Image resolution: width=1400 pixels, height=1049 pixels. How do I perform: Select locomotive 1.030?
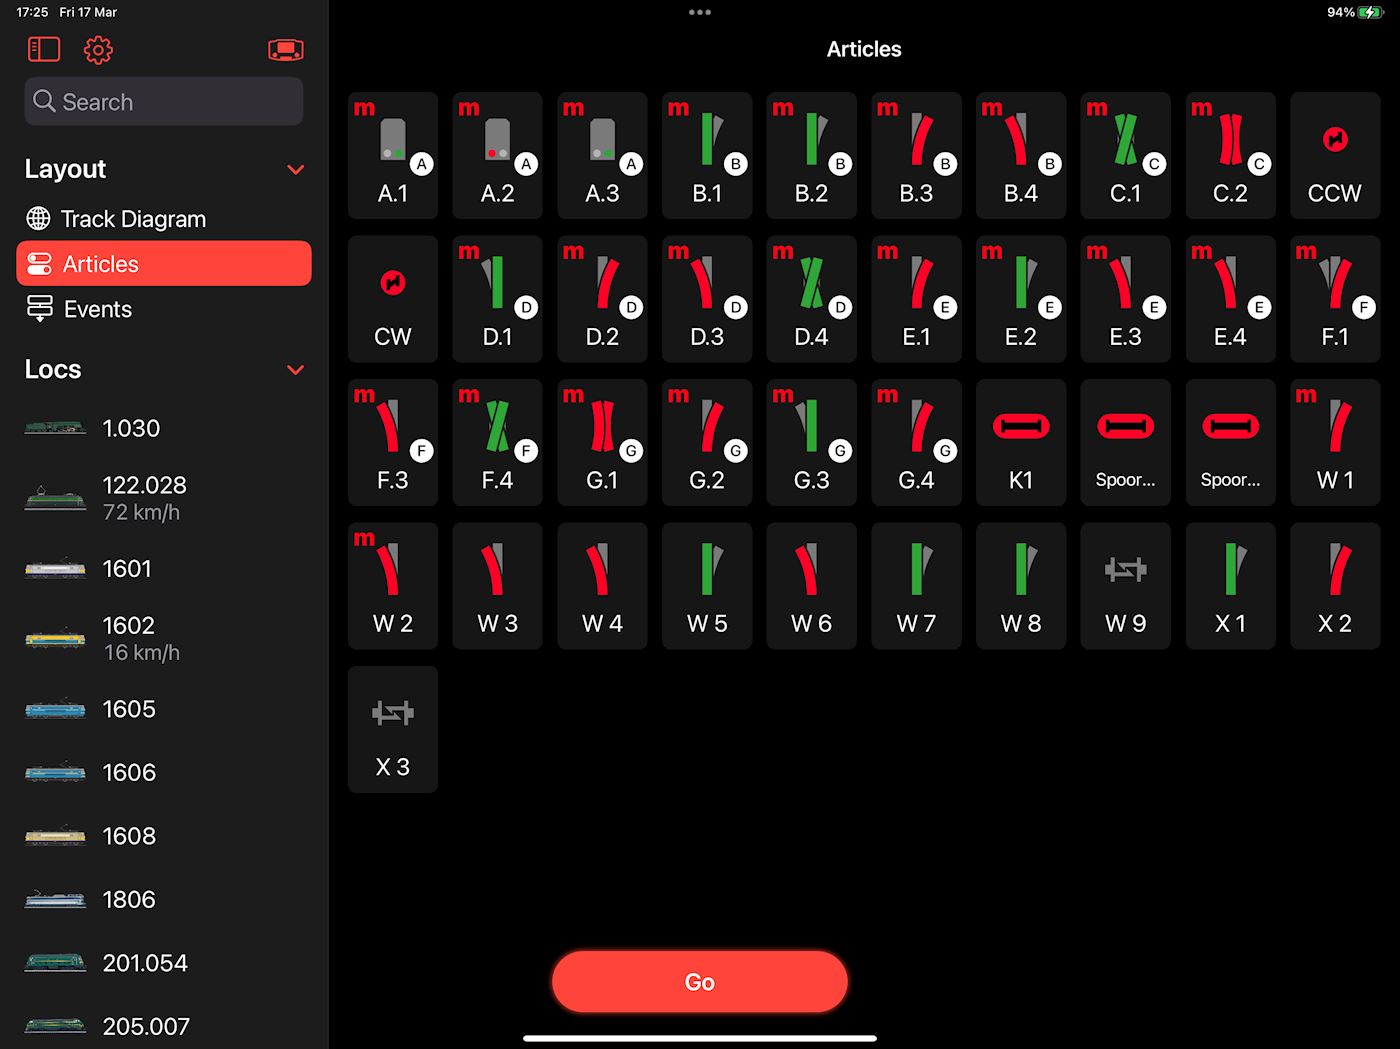pyautogui.click(x=164, y=428)
